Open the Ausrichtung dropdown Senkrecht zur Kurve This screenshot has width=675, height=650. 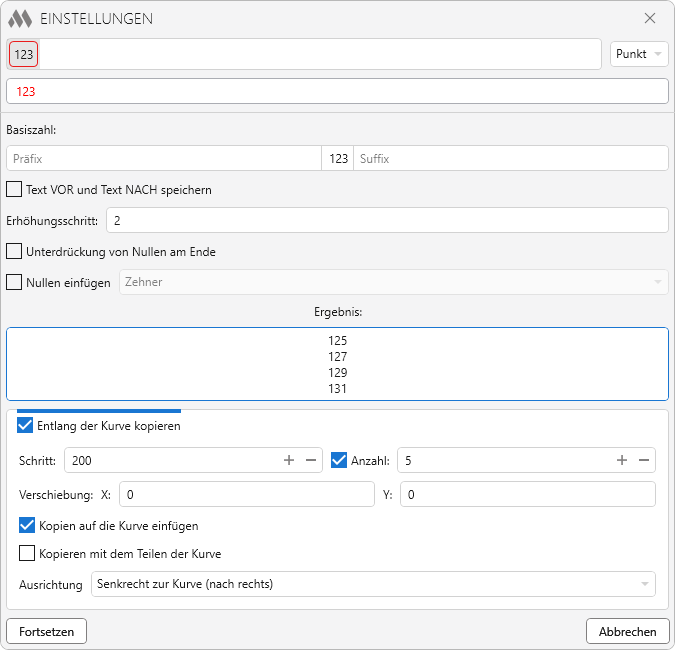tap(372, 584)
